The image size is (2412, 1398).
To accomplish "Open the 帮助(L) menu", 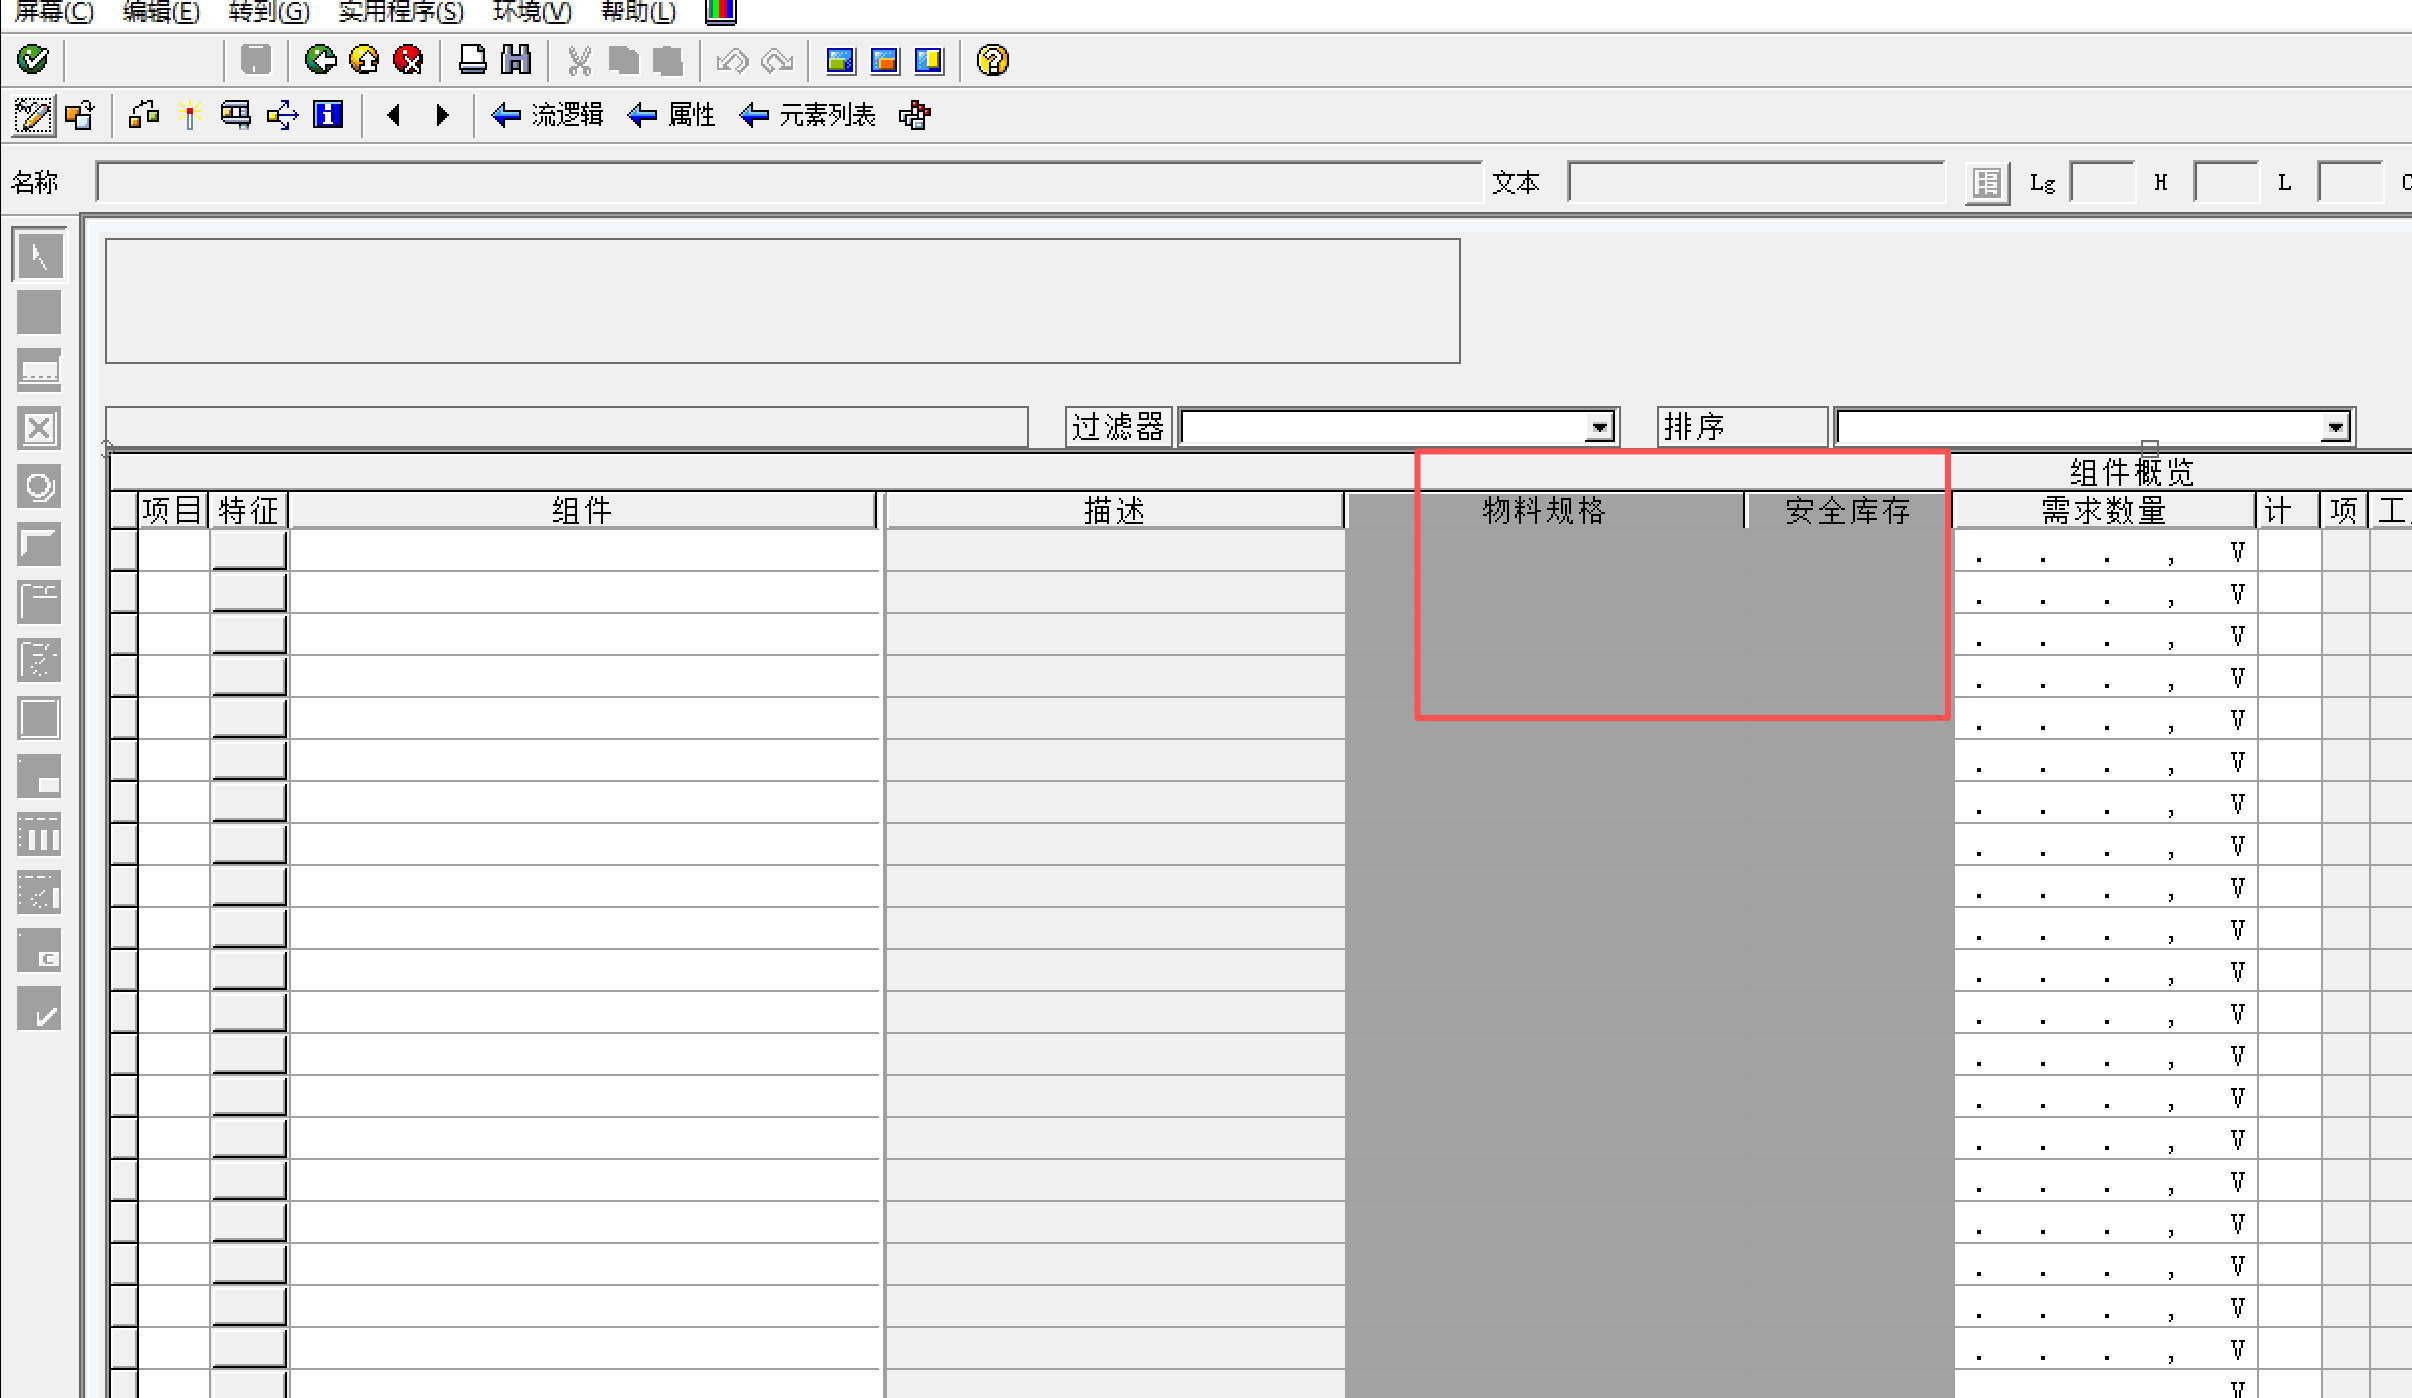I will [x=639, y=12].
